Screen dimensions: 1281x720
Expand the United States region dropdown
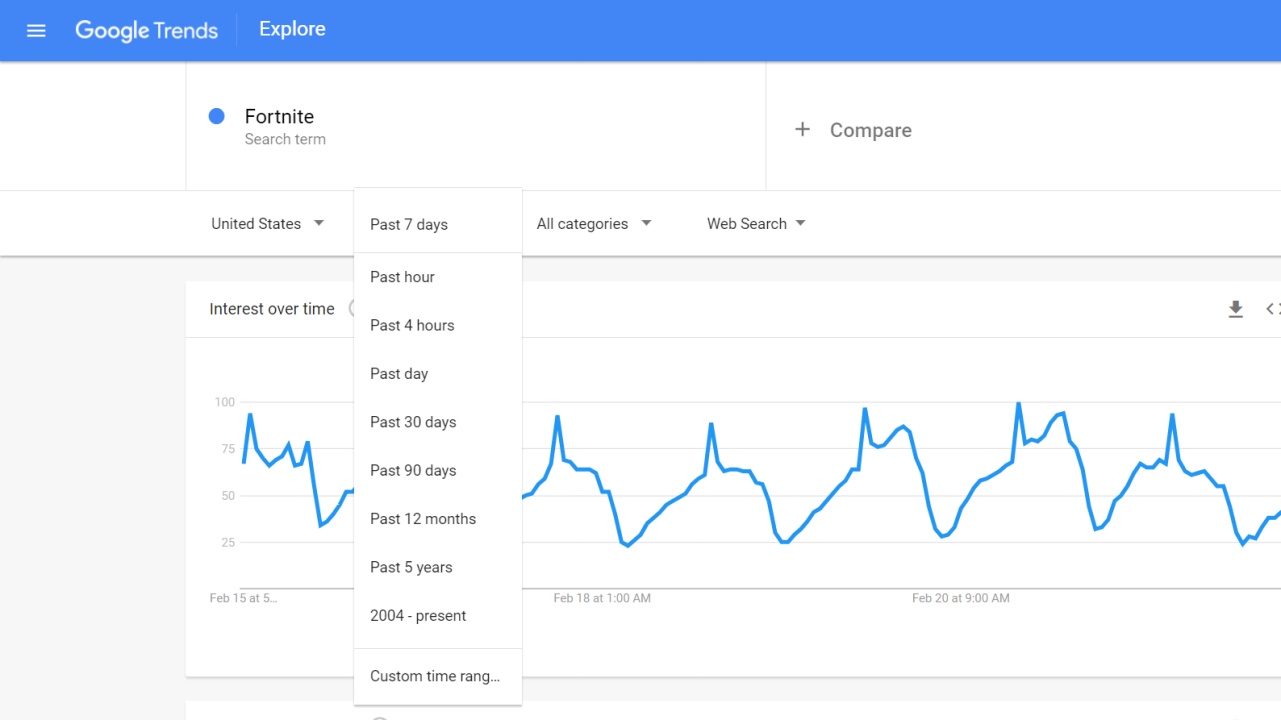tap(267, 224)
